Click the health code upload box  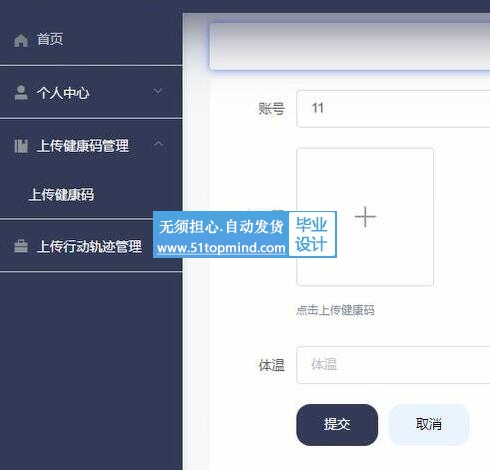click(365, 217)
